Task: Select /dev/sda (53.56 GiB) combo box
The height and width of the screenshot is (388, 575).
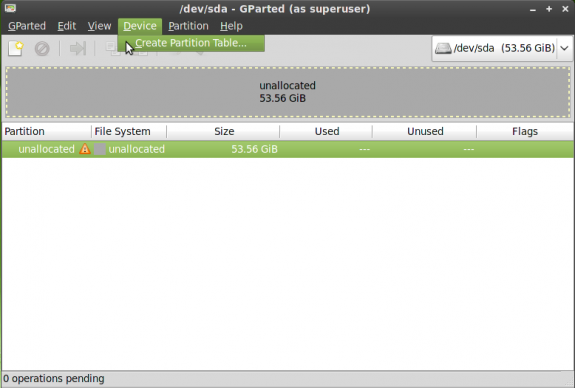Action: point(502,48)
